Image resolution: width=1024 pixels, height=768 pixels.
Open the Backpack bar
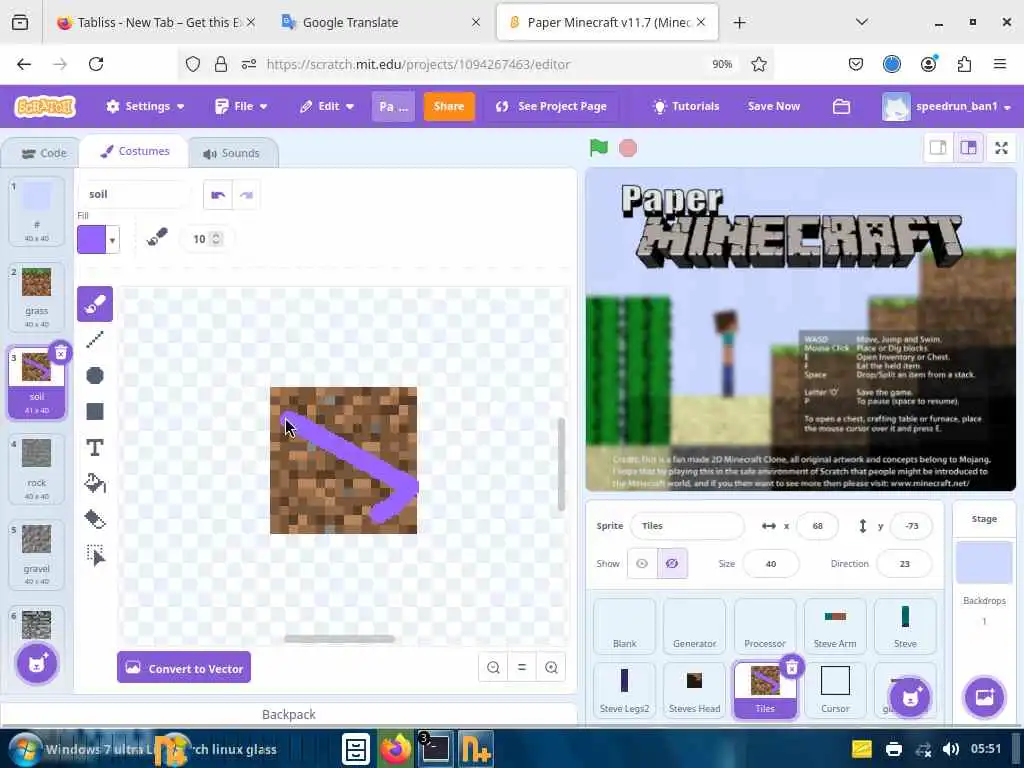(x=289, y=714)
